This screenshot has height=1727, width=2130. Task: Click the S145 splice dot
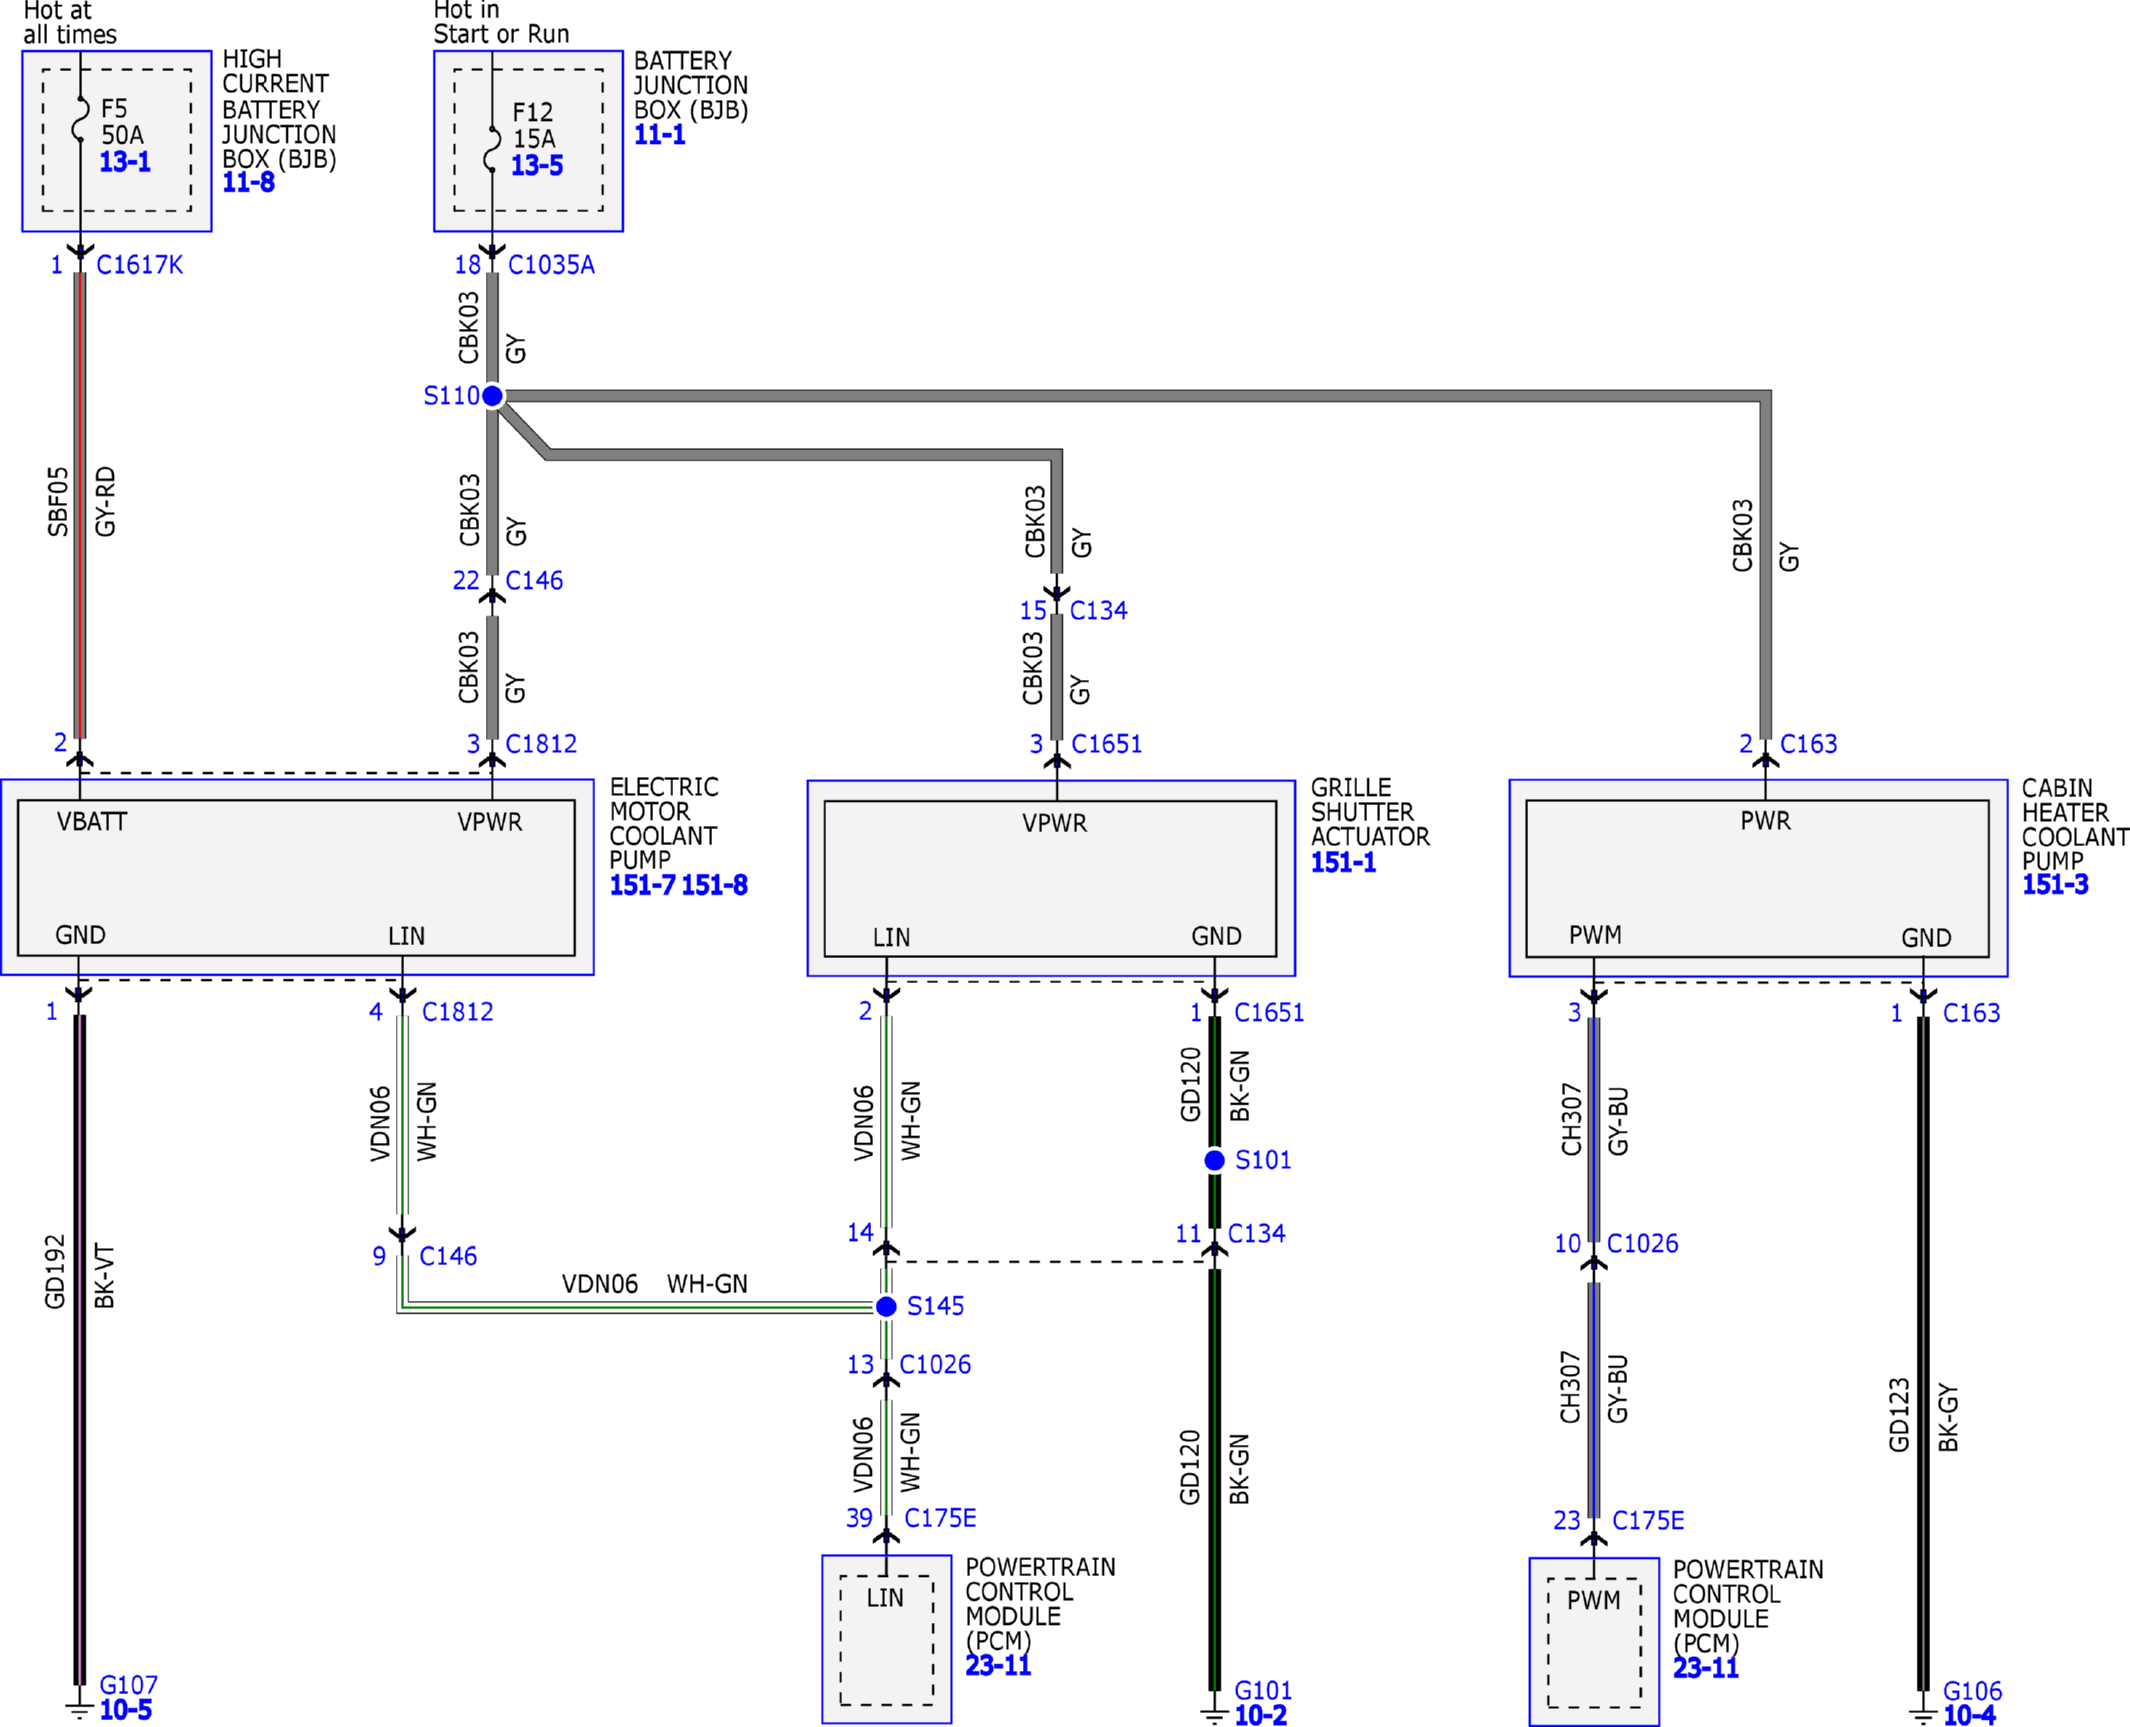[x=886, y=1307]
